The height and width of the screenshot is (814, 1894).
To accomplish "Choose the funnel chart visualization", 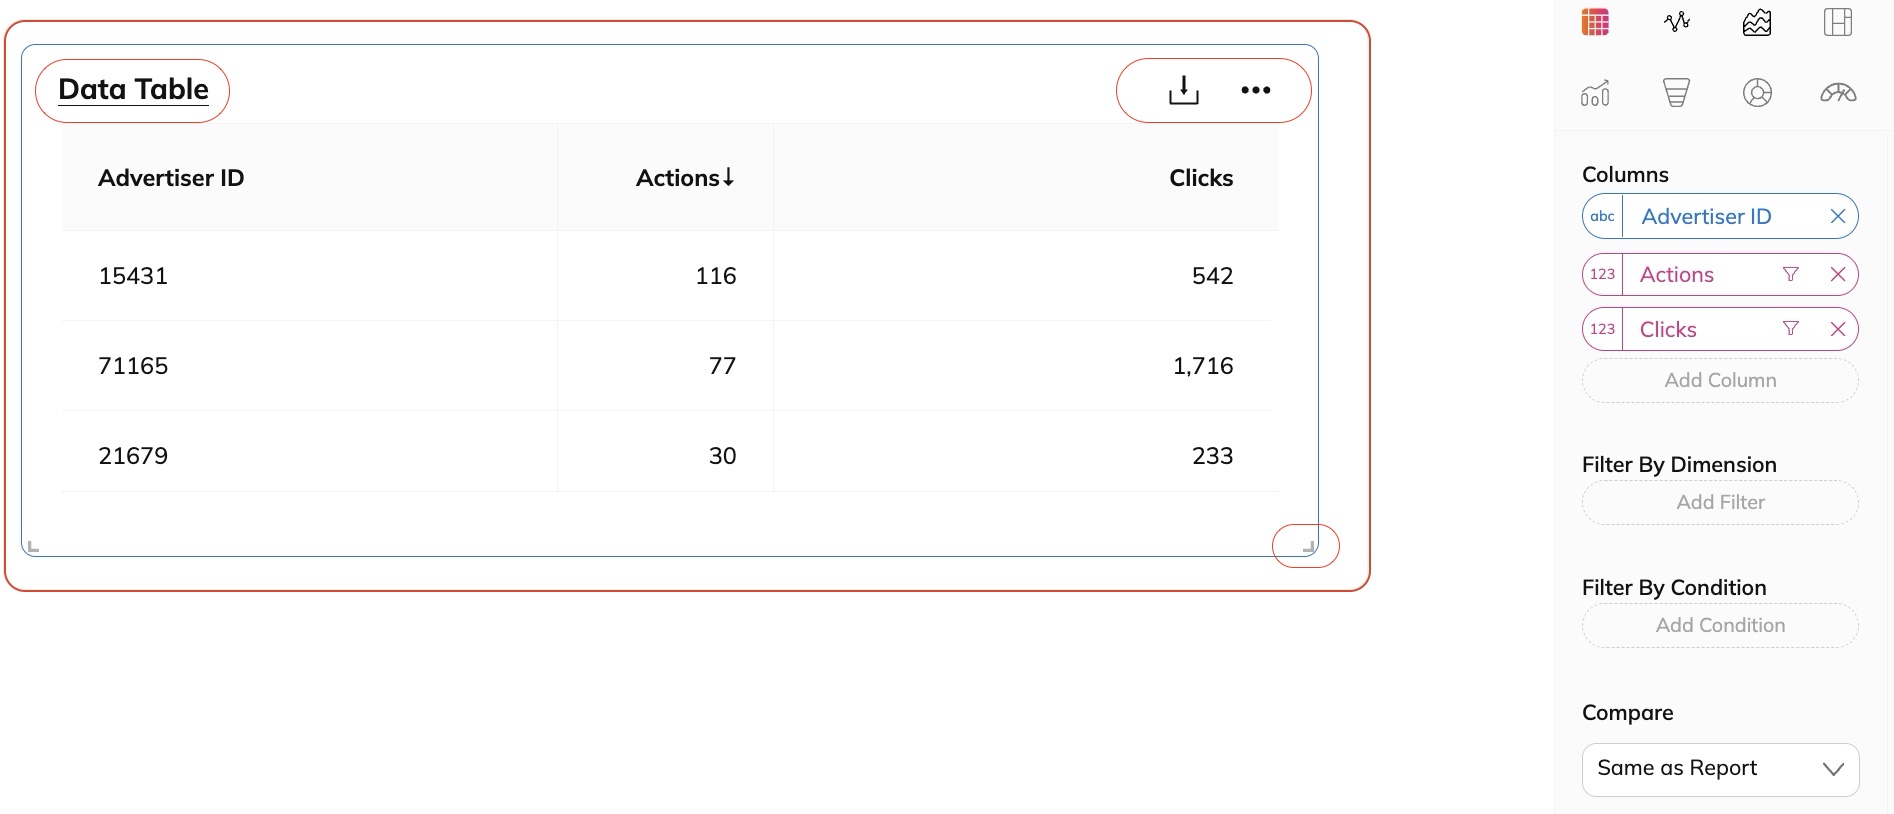I will click(1677, 93).
